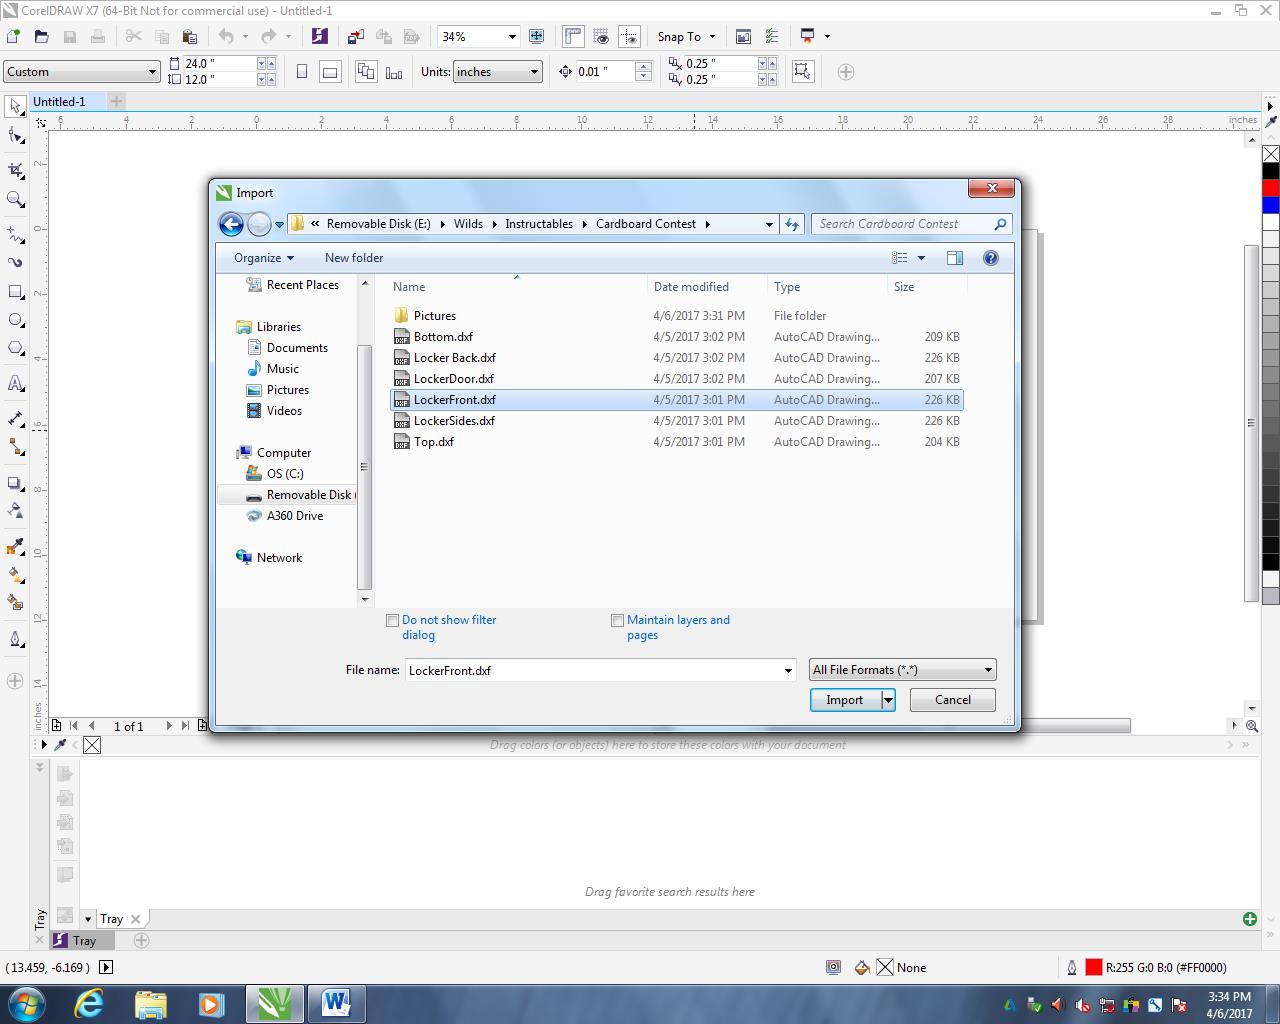Image resolution: width=1280 pixels, height=1024 pixels.
Task: Select the Pick tool in toolbox
Action: pos(15,106)
